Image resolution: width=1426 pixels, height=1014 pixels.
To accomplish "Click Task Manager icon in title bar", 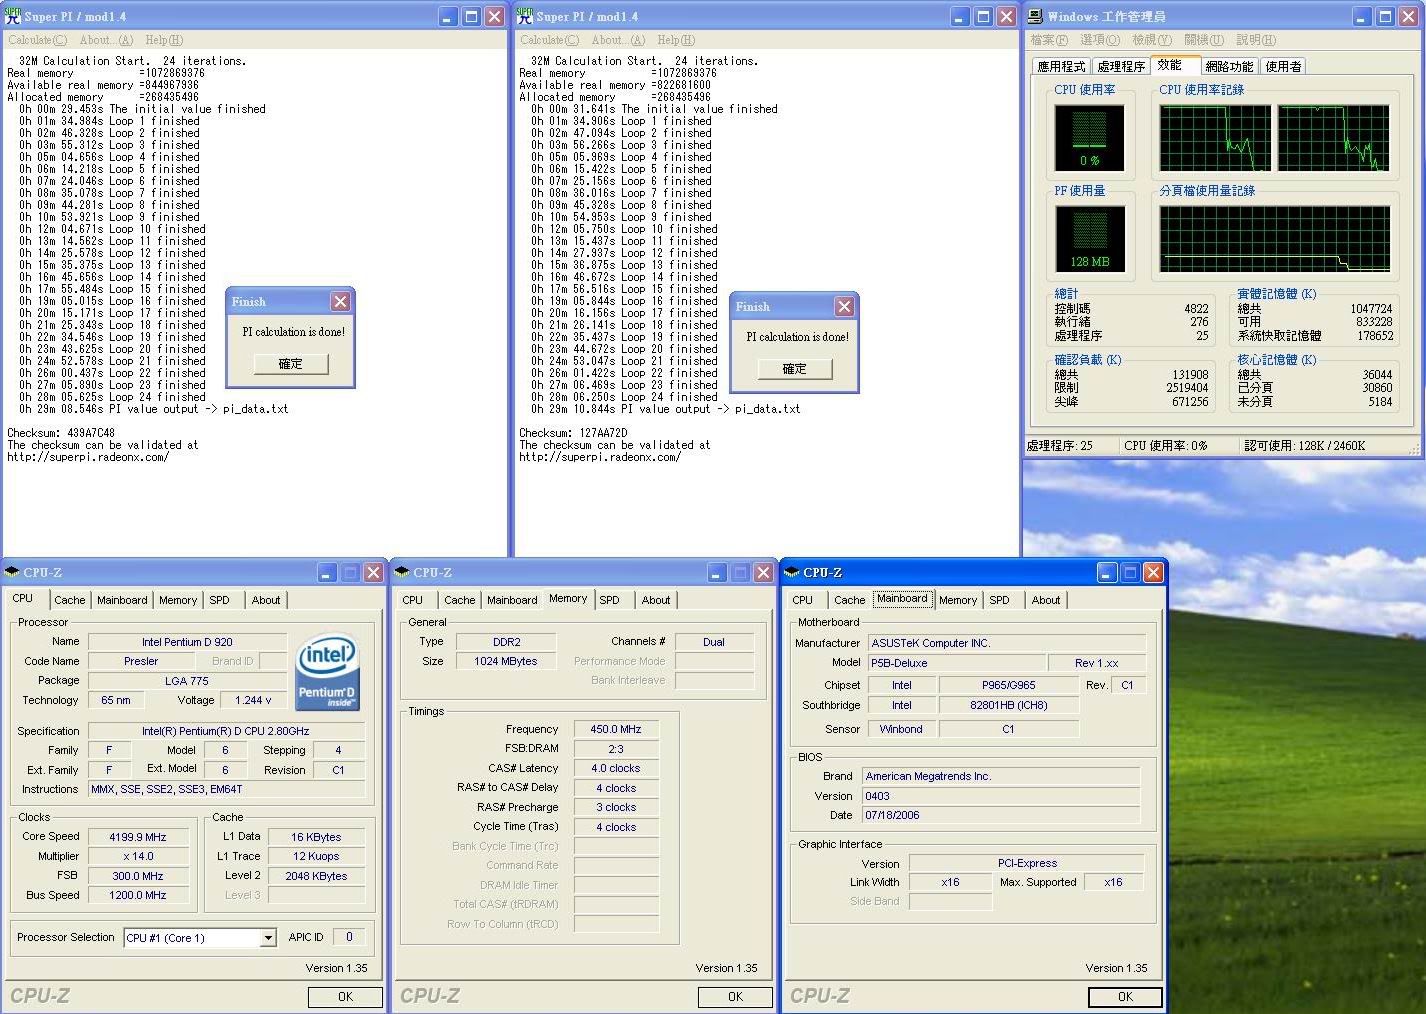I will (x=1036, y=16).
